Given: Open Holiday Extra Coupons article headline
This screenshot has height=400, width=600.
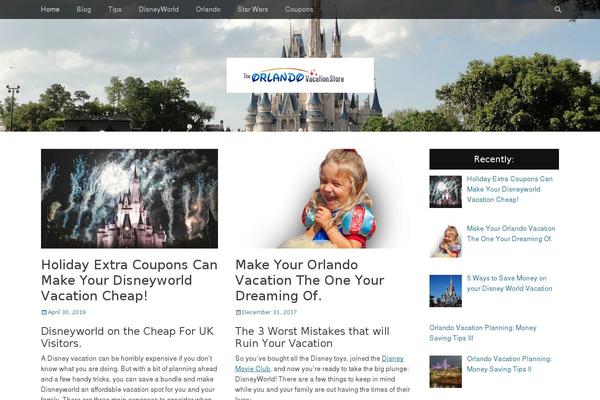Looking at the screenshot, I should 129,280.
